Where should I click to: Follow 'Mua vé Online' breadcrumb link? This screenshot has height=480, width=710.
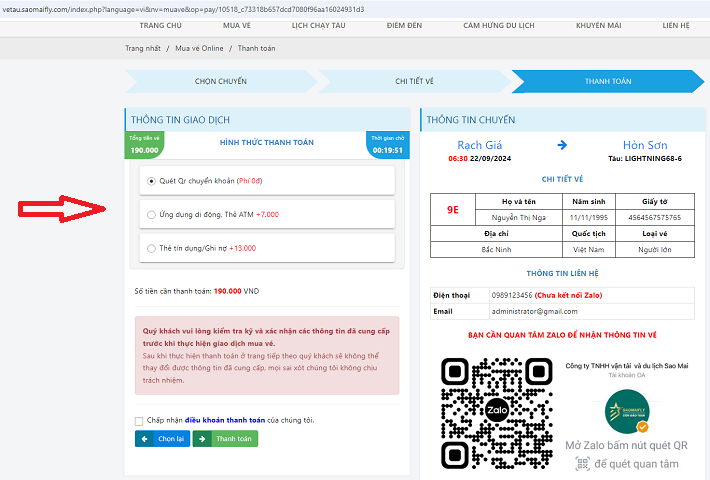[199, 48]
